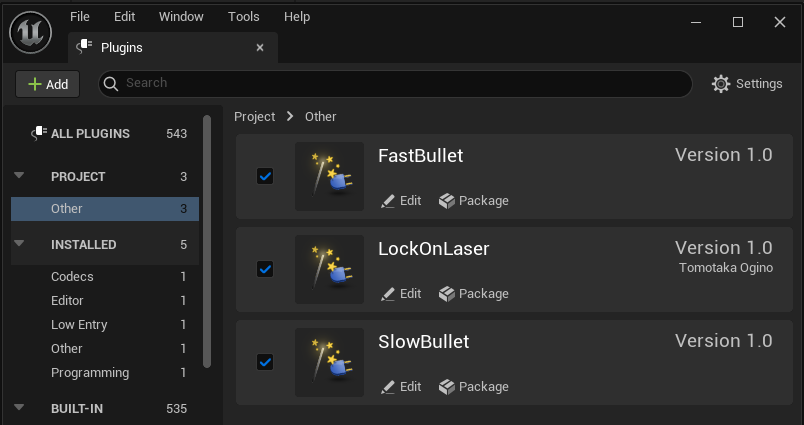Open the Window menu

[181, 17]
